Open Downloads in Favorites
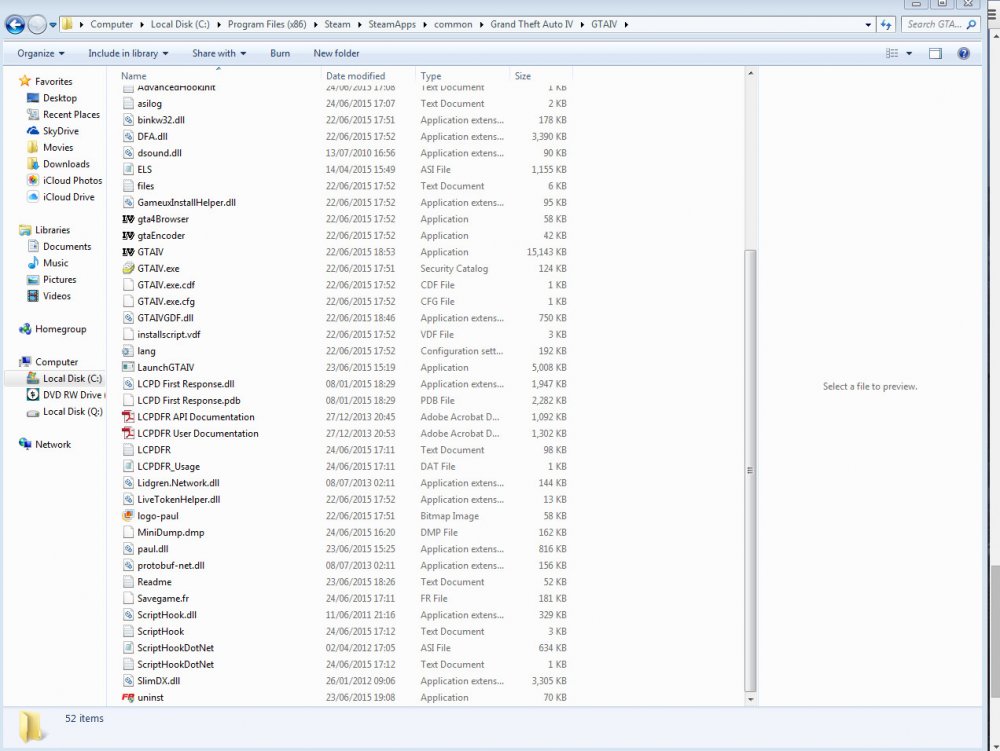This screenshot has width=1000, height=751. coord(66,164)
